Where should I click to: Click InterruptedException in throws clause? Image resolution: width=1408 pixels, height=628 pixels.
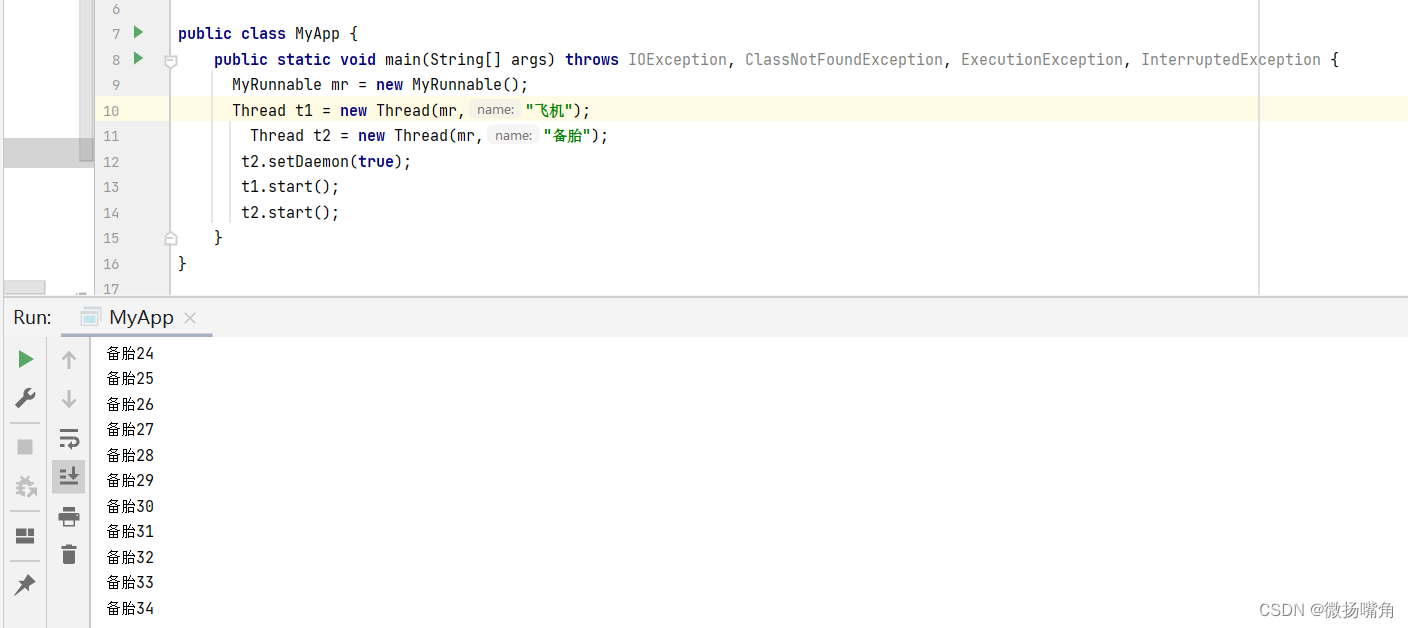pyautogui.click(x=1231, y=59)
